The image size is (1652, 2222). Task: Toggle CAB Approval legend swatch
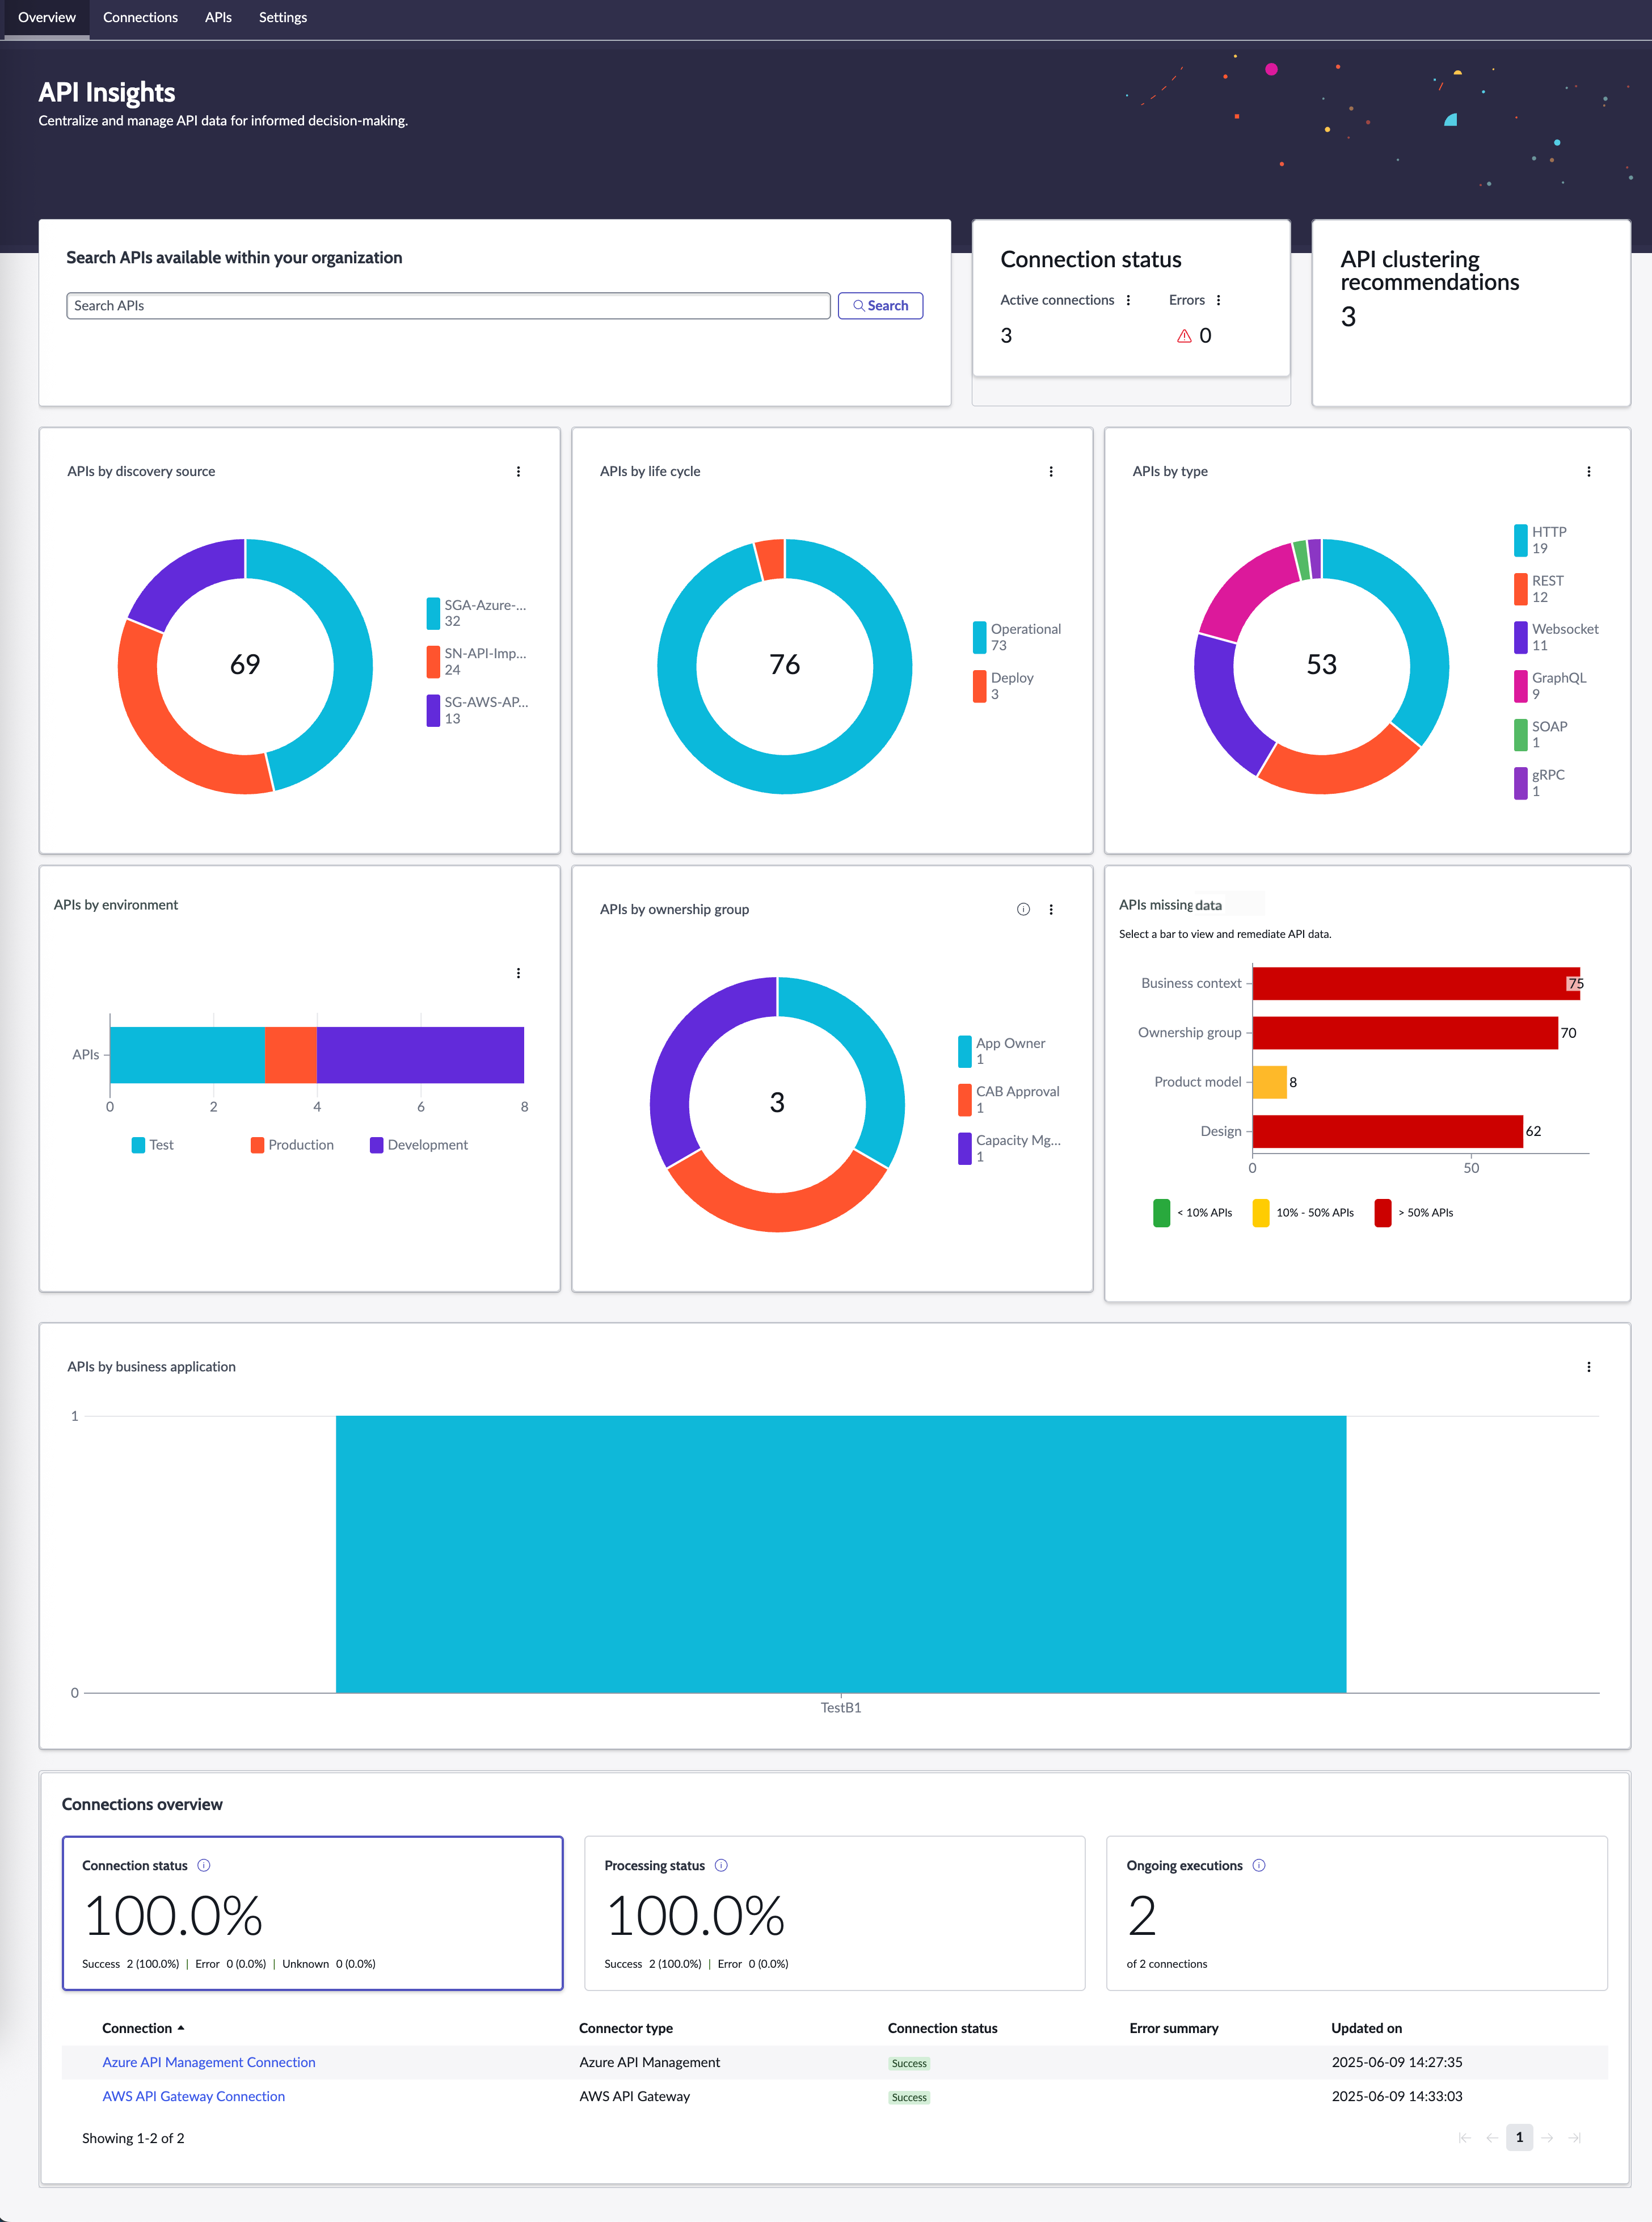click(965, 1100)
